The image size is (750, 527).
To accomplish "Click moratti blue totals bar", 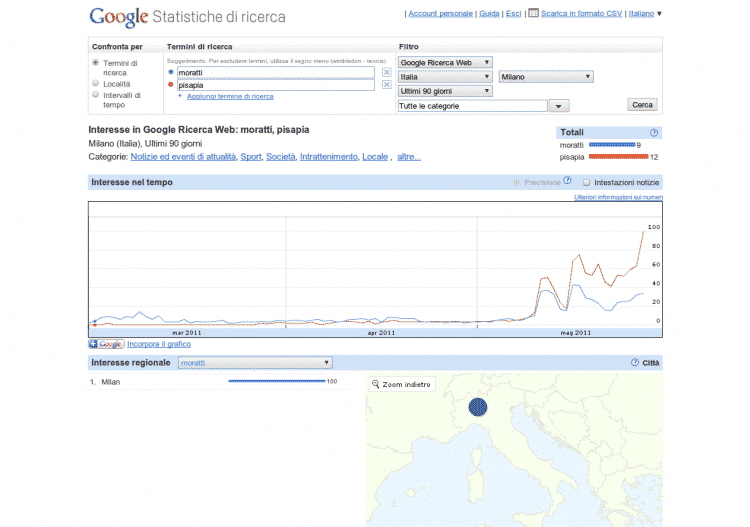I will coord(612,144).
